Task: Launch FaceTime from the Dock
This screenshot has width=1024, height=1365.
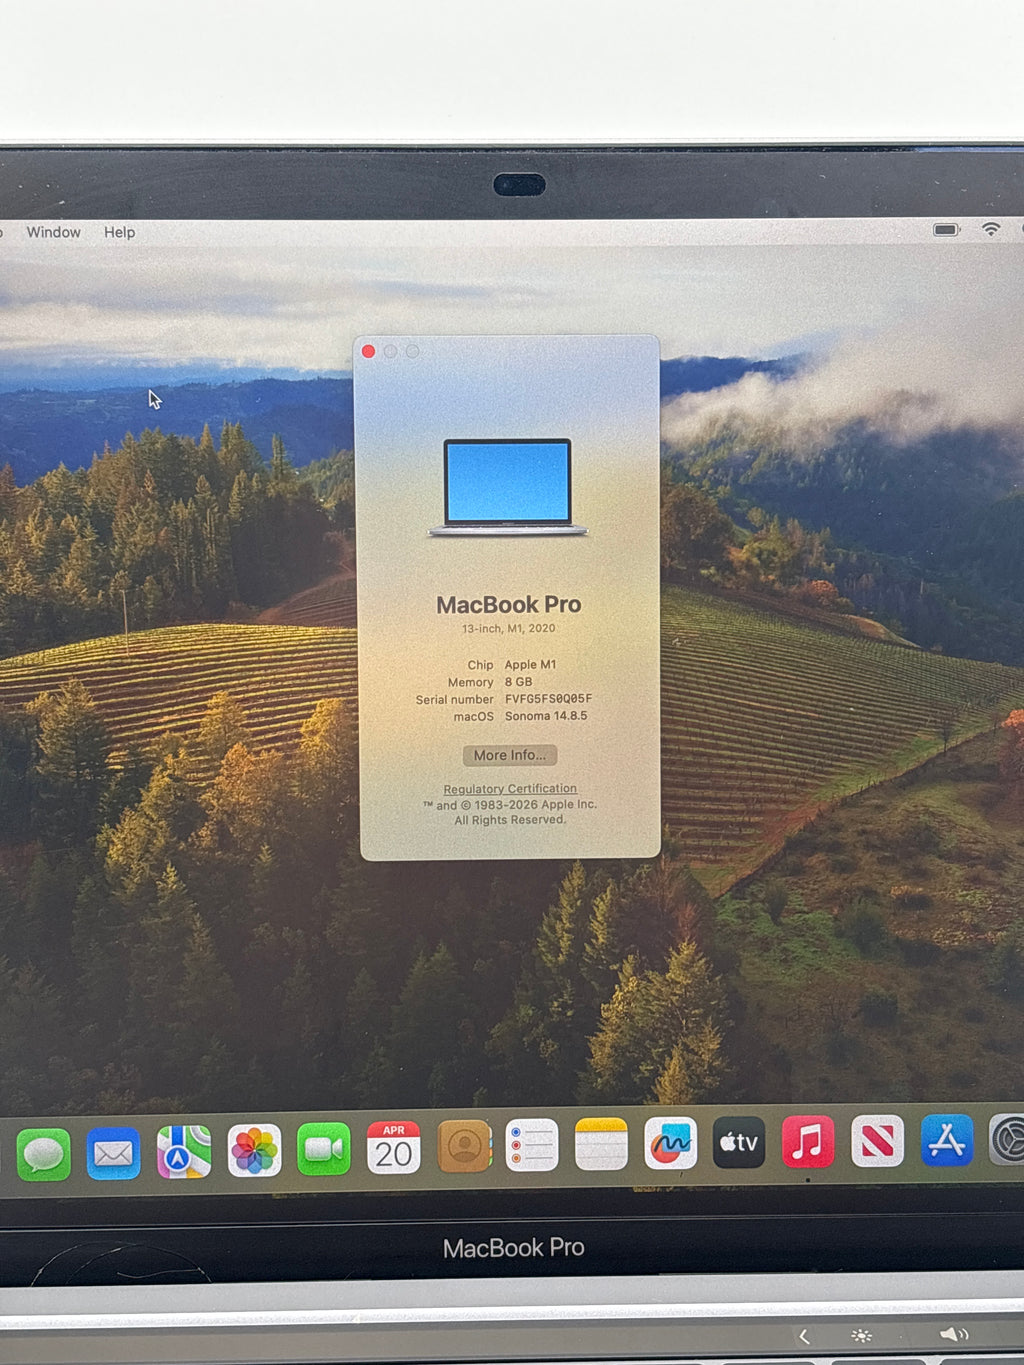Action: [x=324, y=1149]
